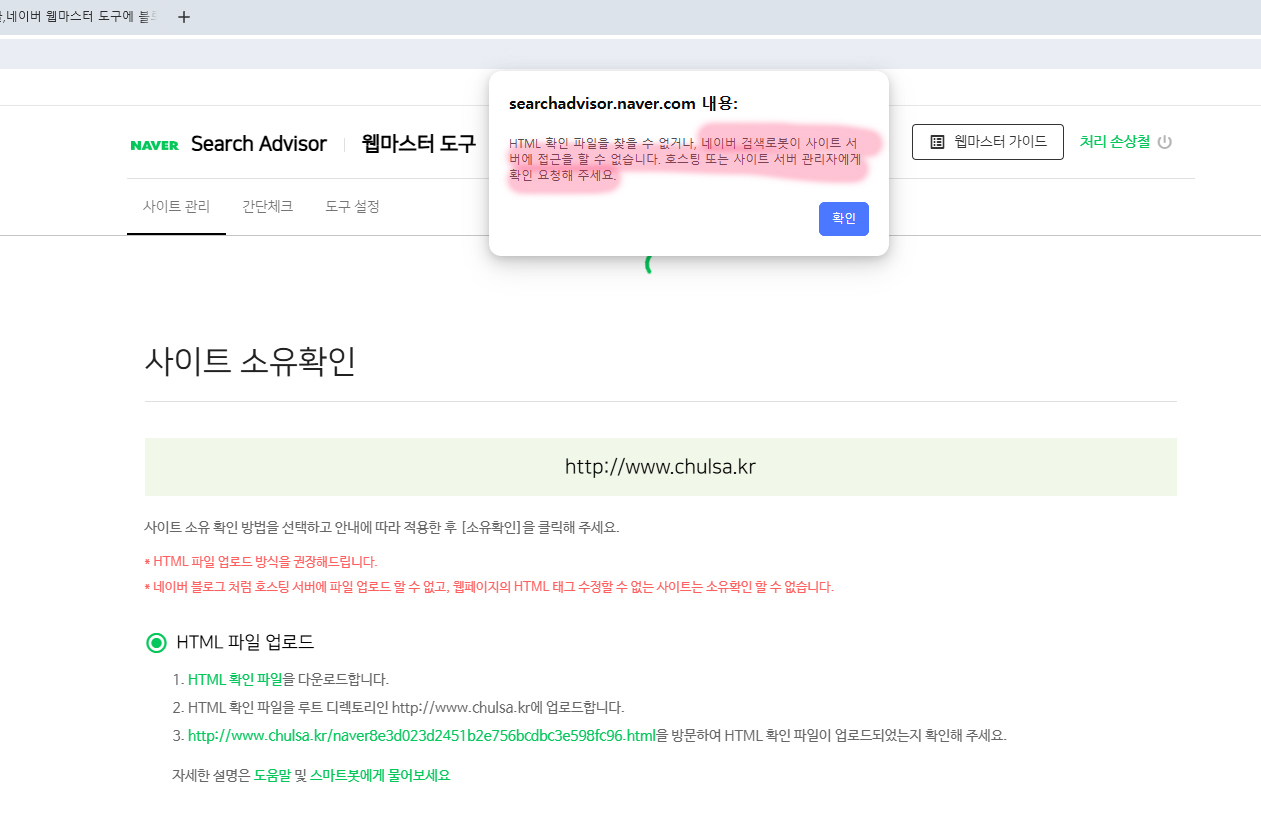The image size is (1261, 816).
Task: Click the Search Advisor title
Action: [x=258, y=144]
